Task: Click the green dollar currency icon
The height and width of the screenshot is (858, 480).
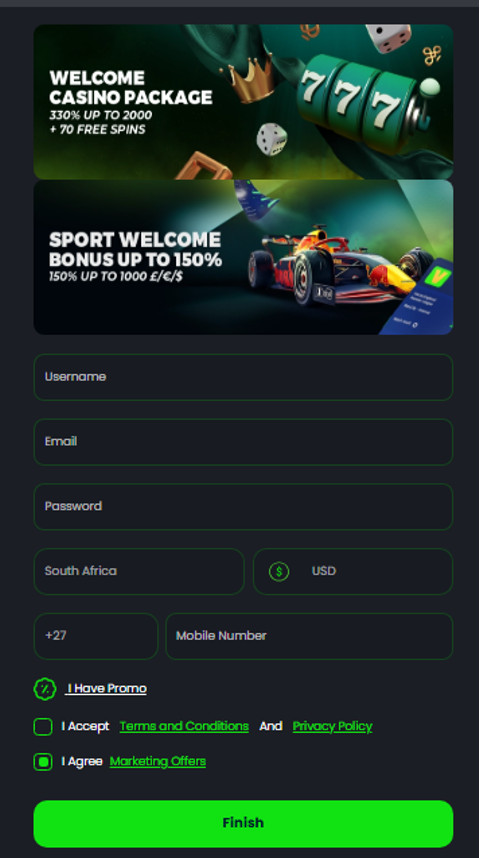Action: tap(279, 571)
